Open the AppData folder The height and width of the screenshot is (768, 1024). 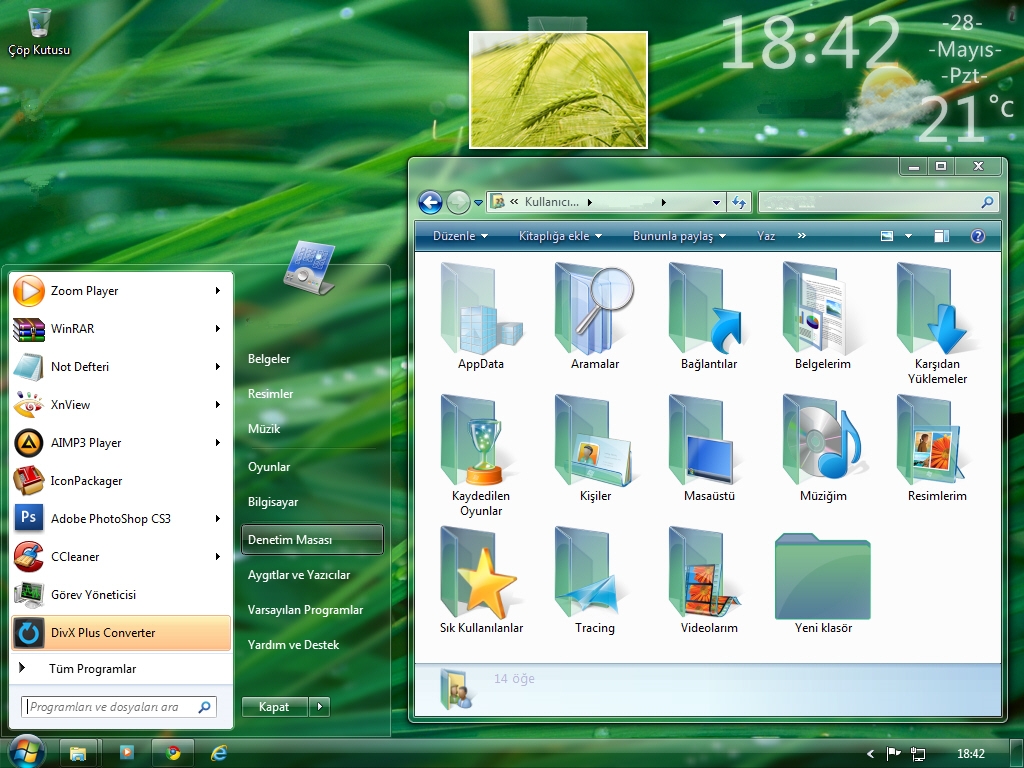tap(481, 317)
